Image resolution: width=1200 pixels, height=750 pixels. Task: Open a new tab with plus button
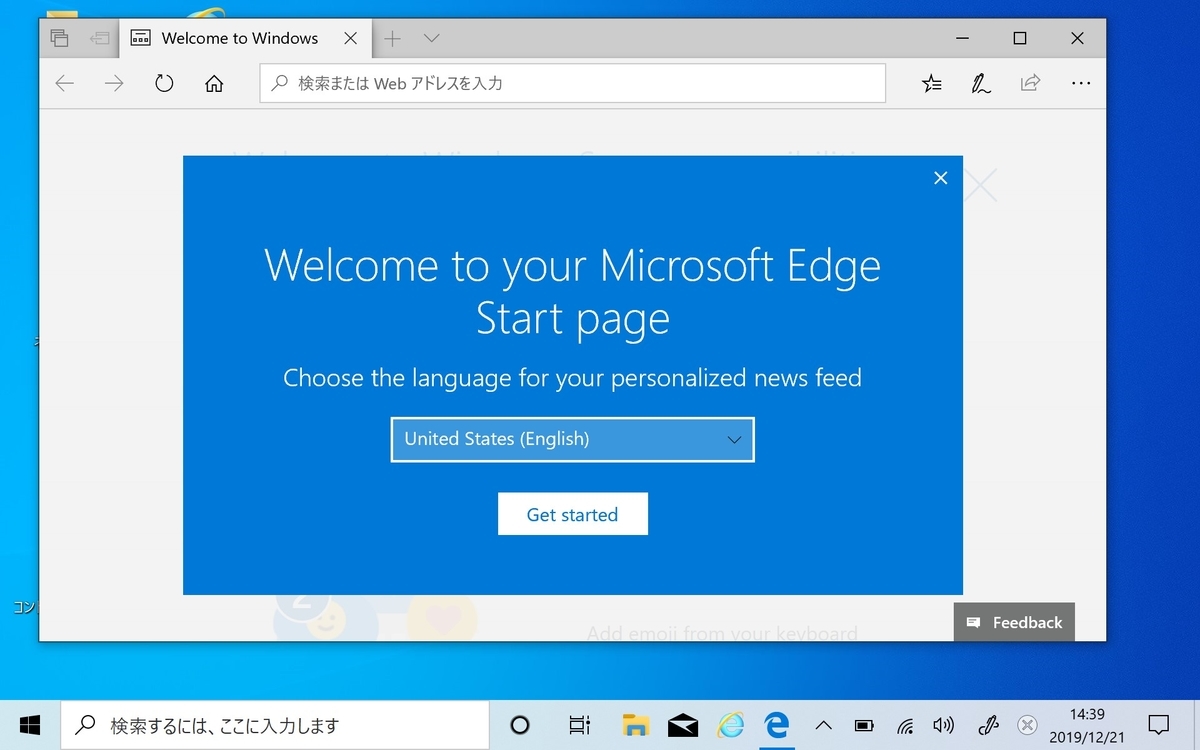pyautogui.click(x=393, y=38)
